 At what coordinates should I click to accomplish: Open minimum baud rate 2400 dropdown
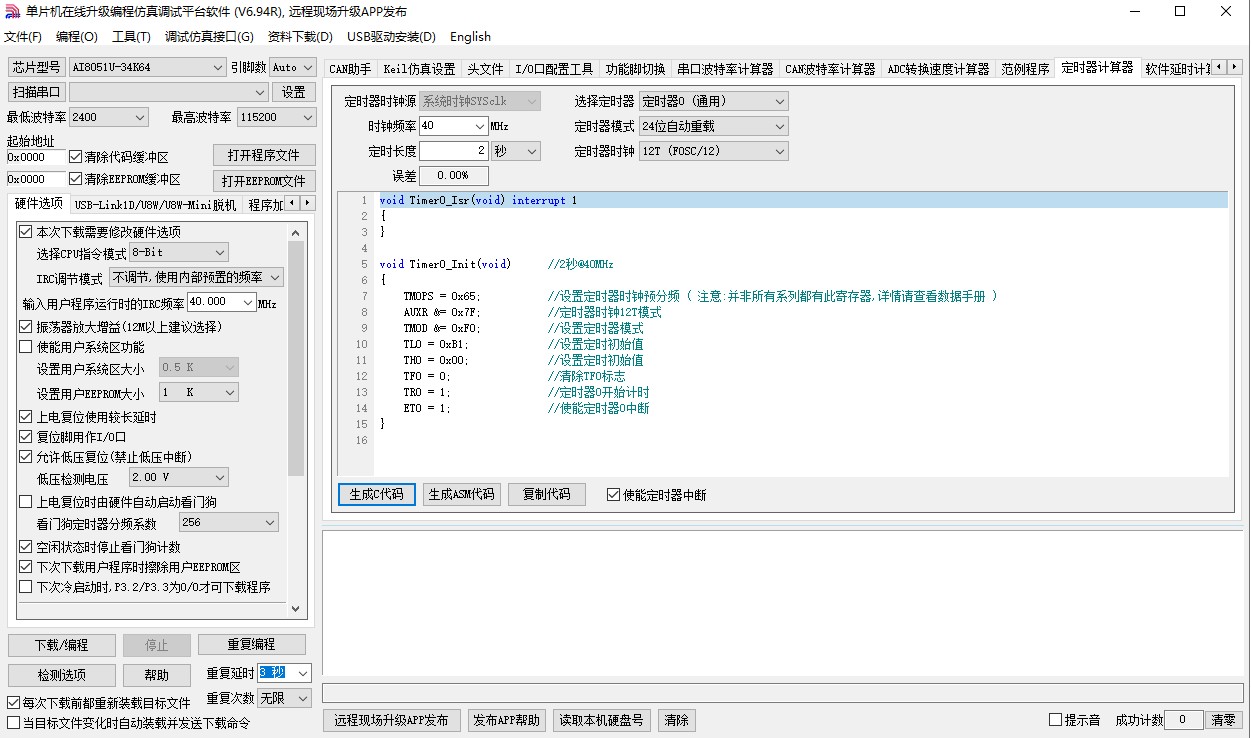(109, 117)
